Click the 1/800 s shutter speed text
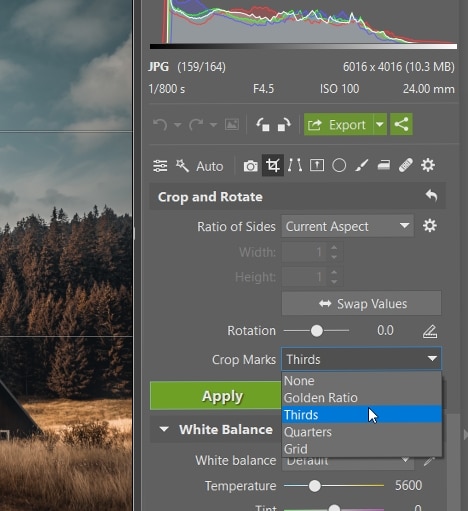The height and width of the screenshot is (511, 468). (x=167, y=89)
